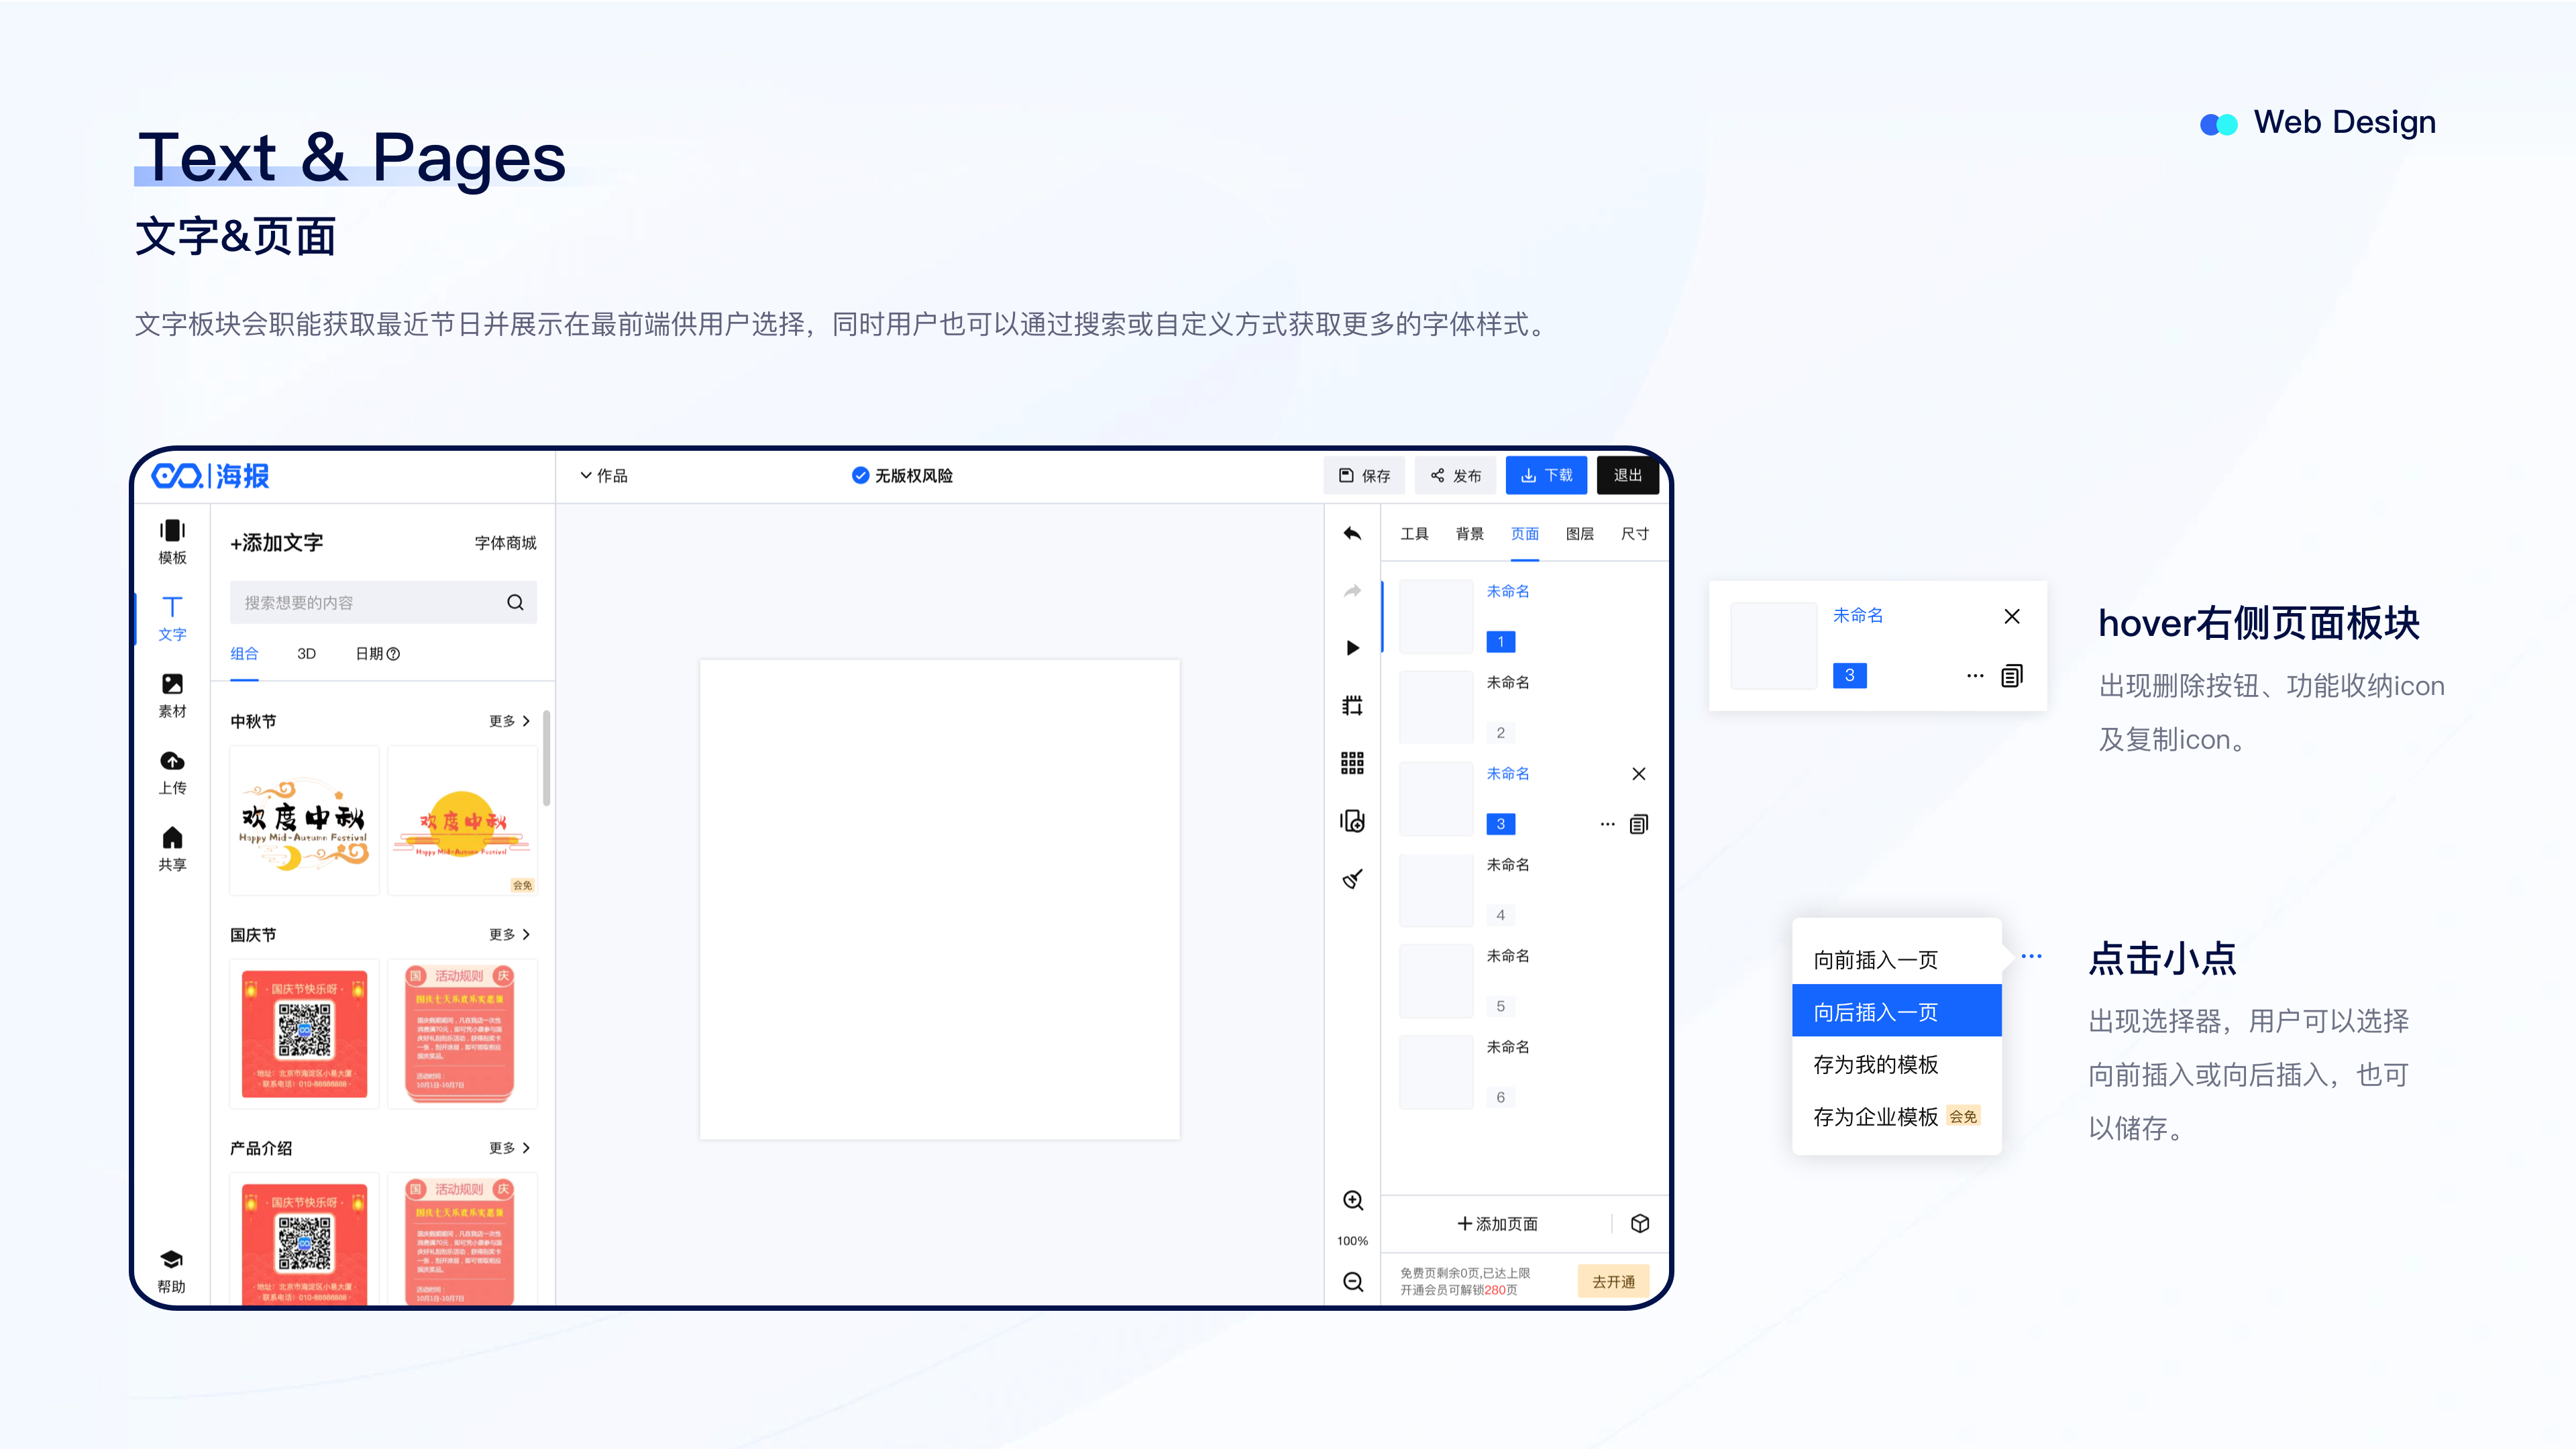Click the zoom out magnifier
The height and width of the screenshot is (1449, 2576).
point(1352,1282)
